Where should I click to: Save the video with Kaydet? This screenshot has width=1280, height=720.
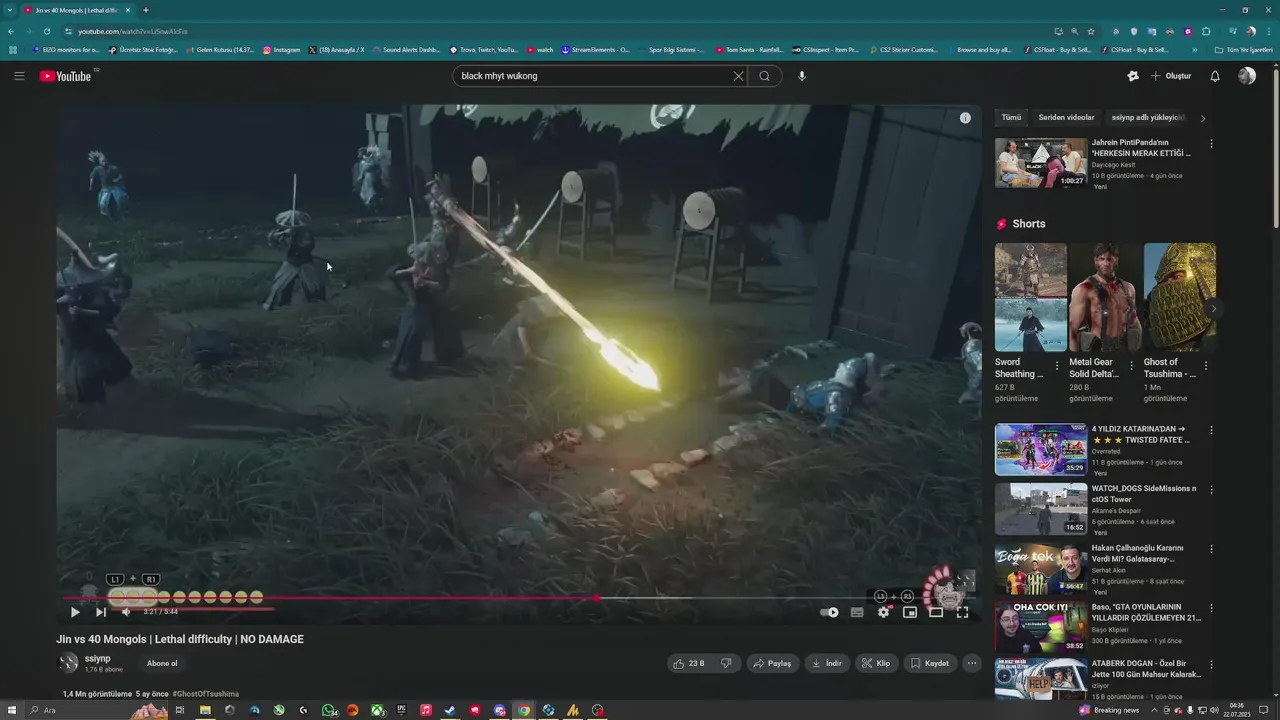click(929, 663)
